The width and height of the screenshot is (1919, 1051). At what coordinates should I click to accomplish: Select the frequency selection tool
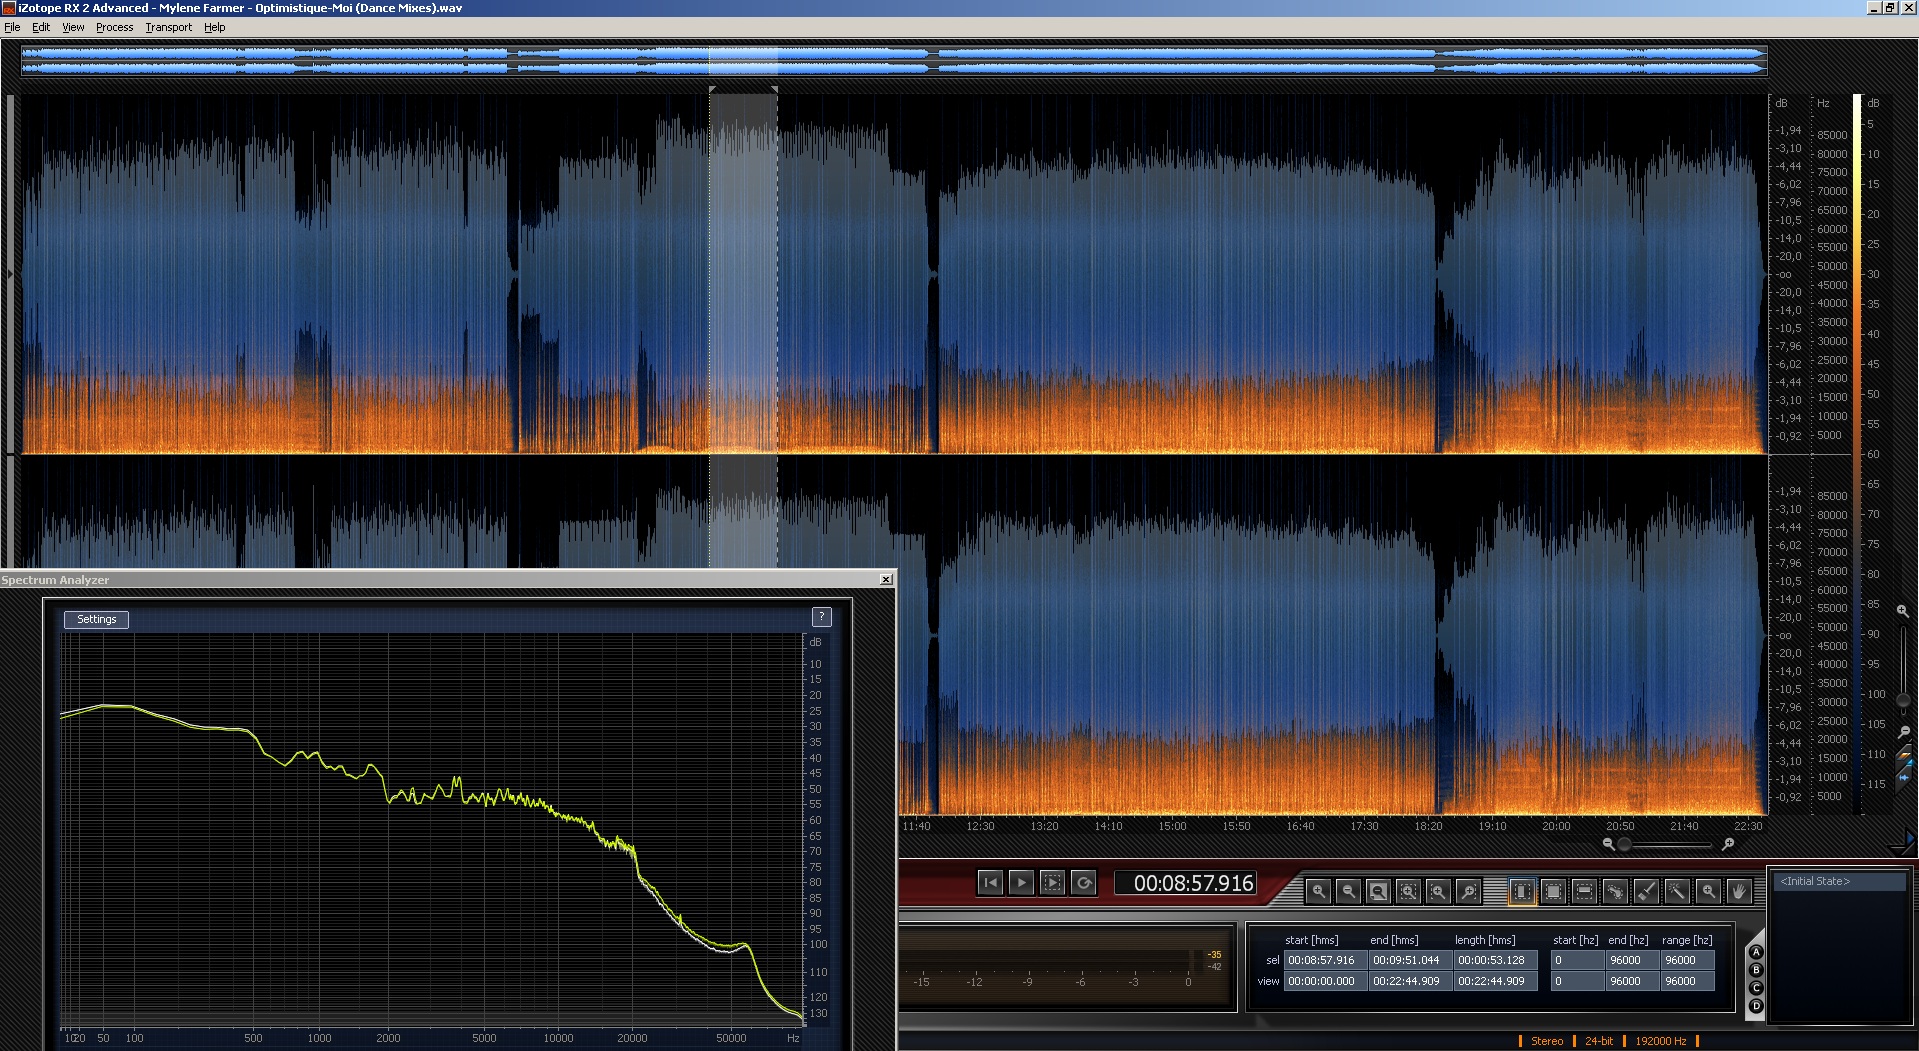pos(1584,891)
